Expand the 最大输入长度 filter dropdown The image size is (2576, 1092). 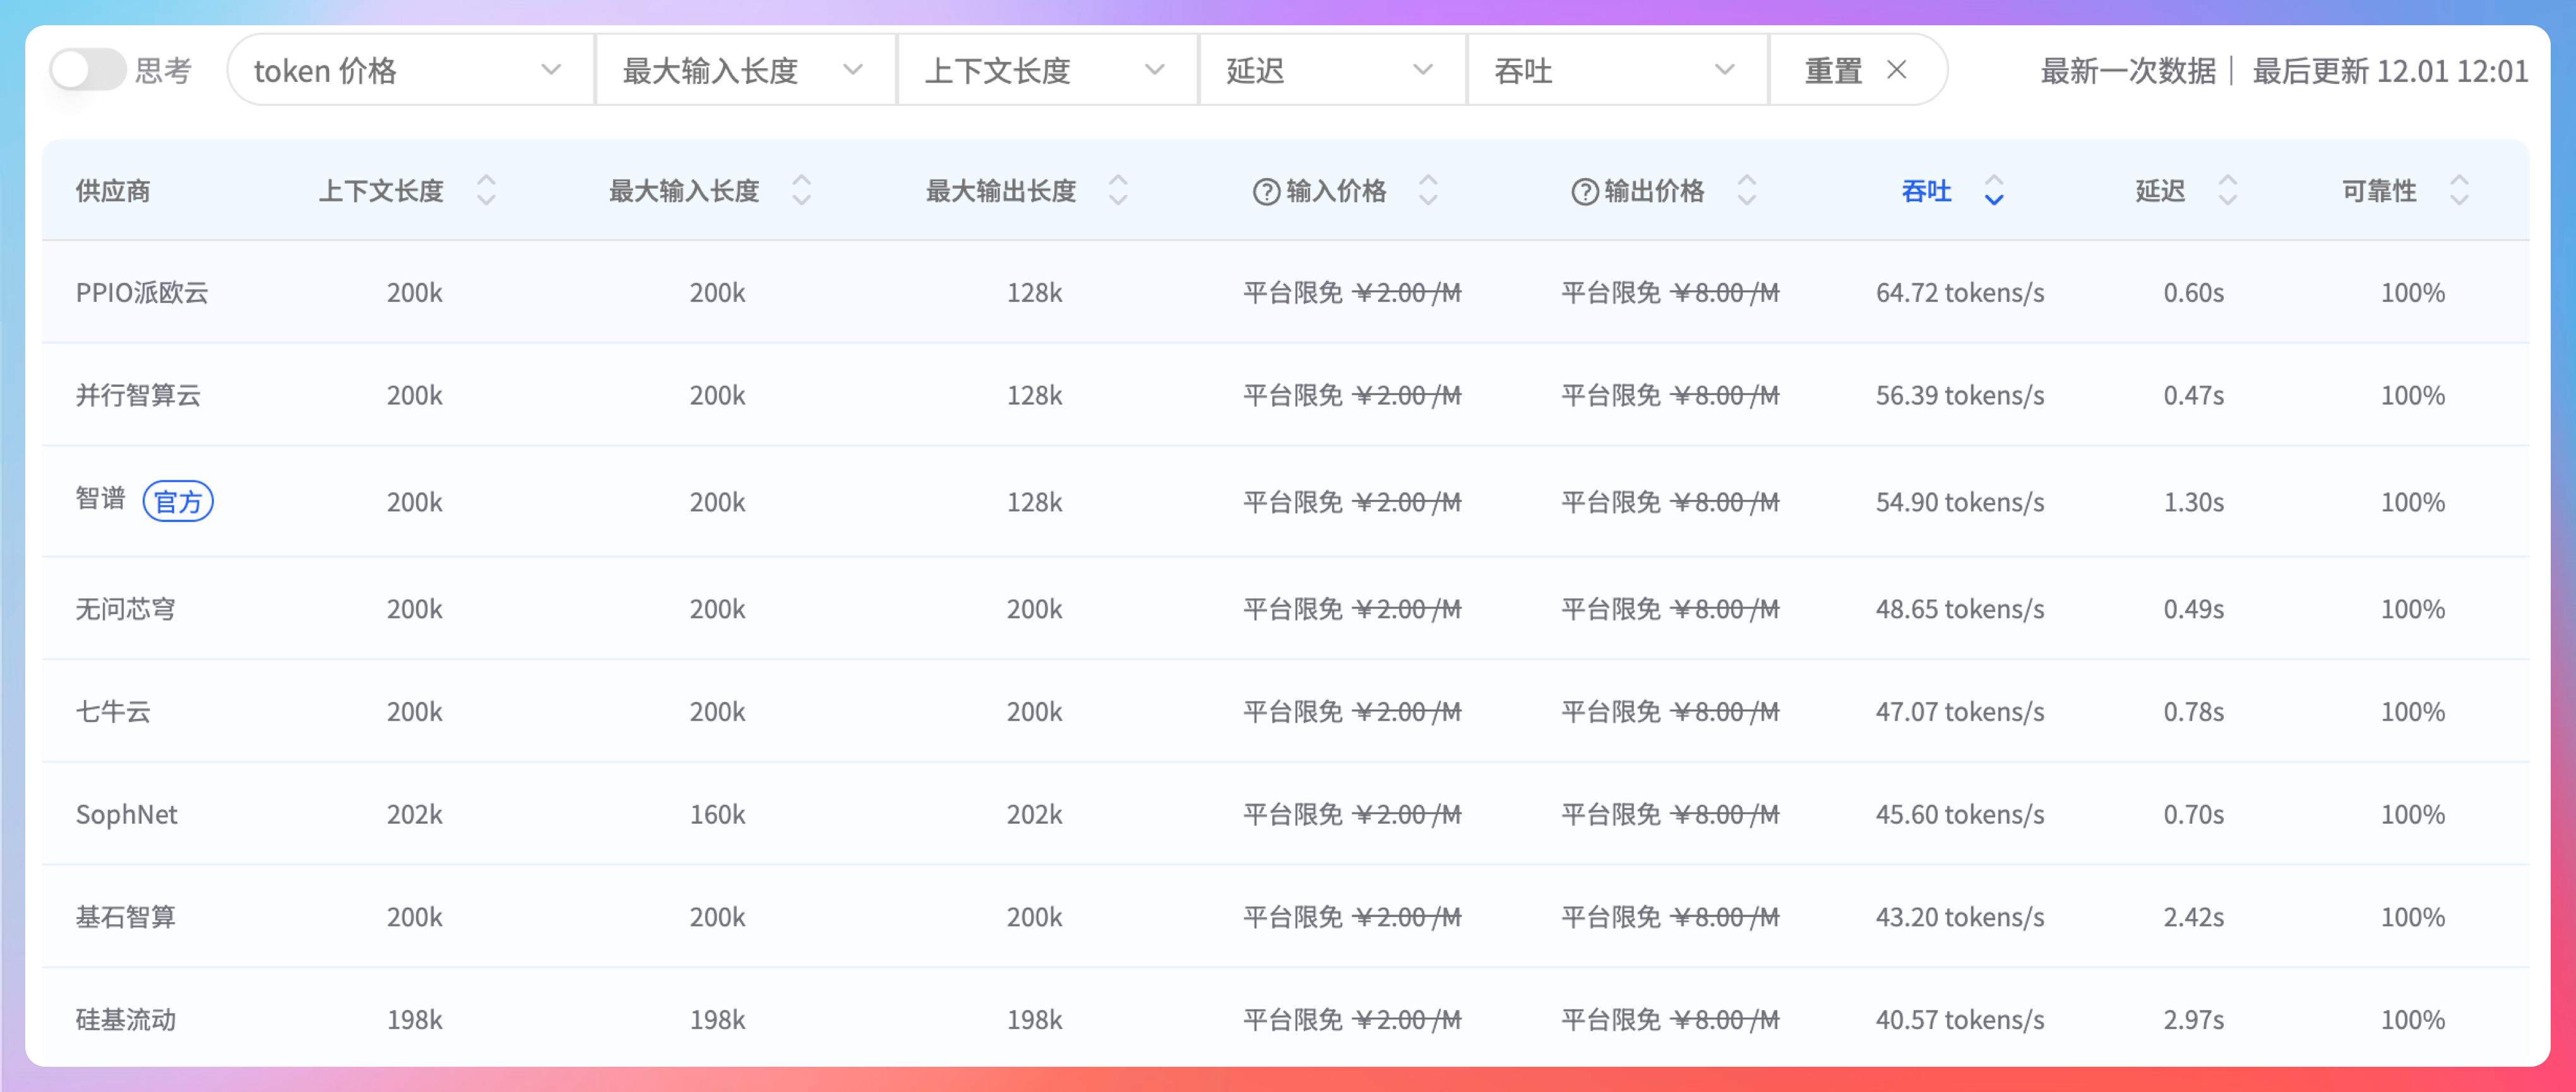click(x=743, y=70)
